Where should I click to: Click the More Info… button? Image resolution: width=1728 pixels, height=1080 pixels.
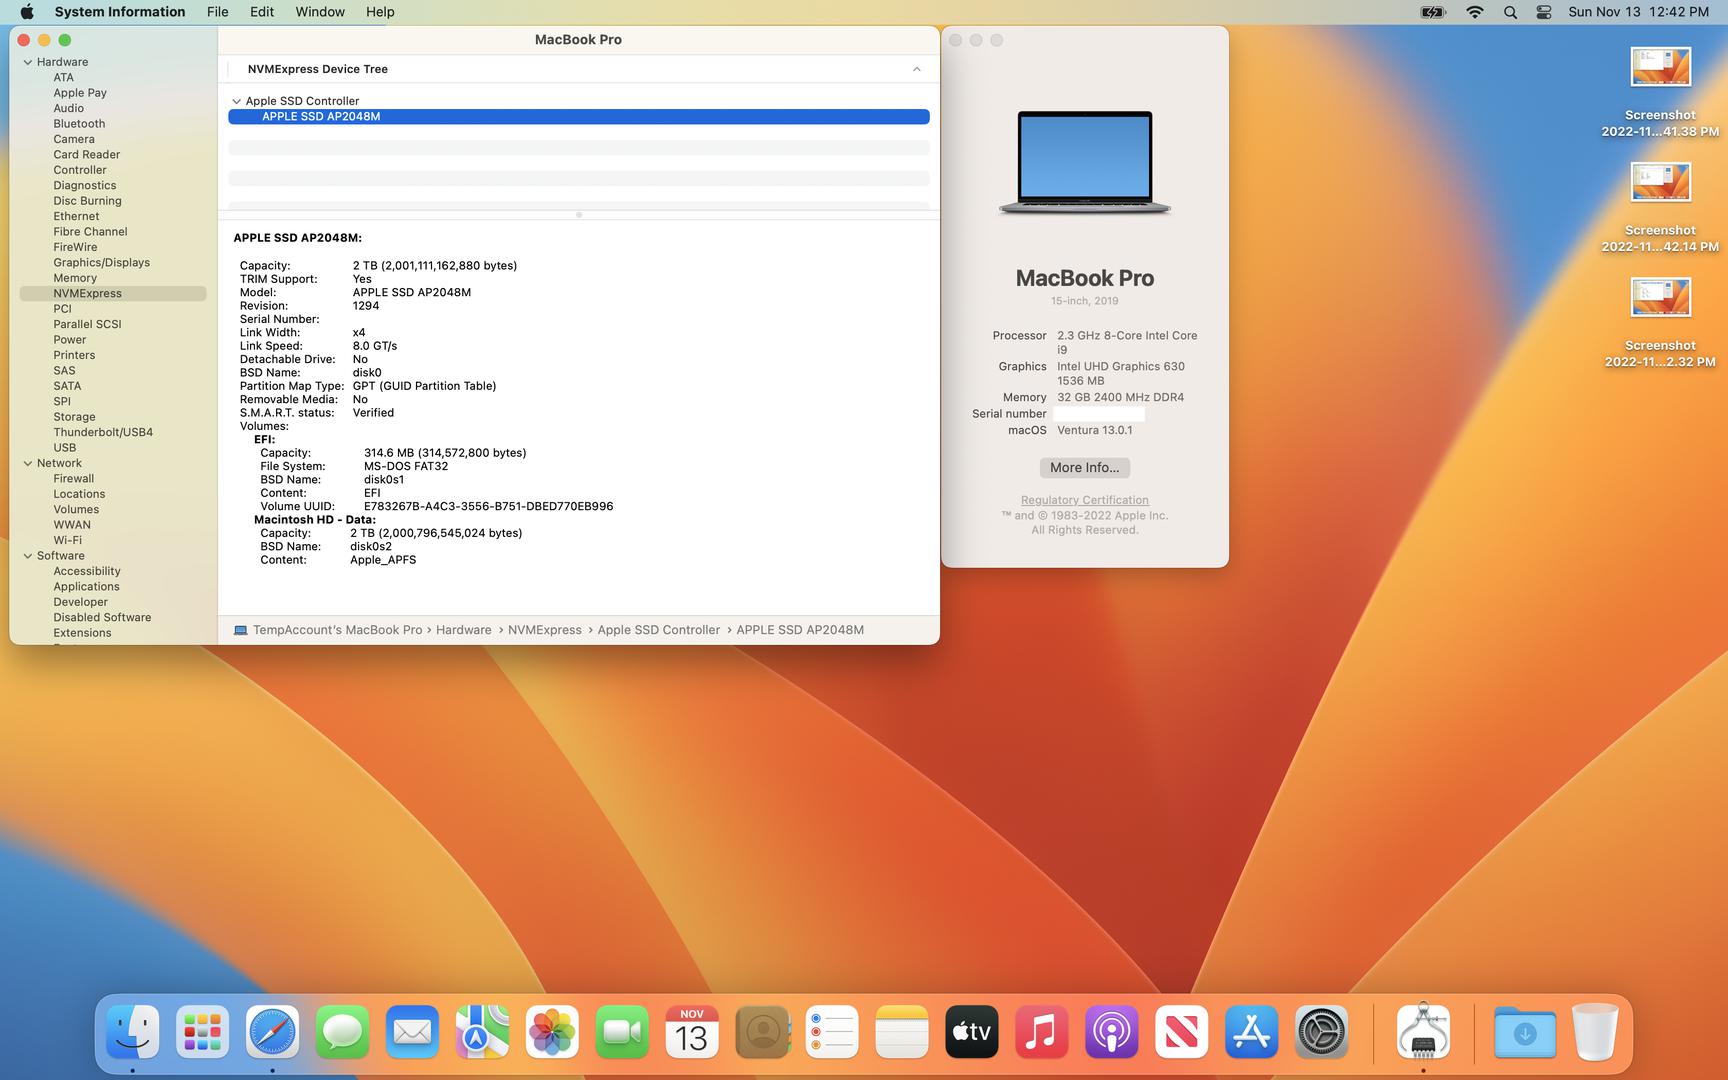[1084, 468]
